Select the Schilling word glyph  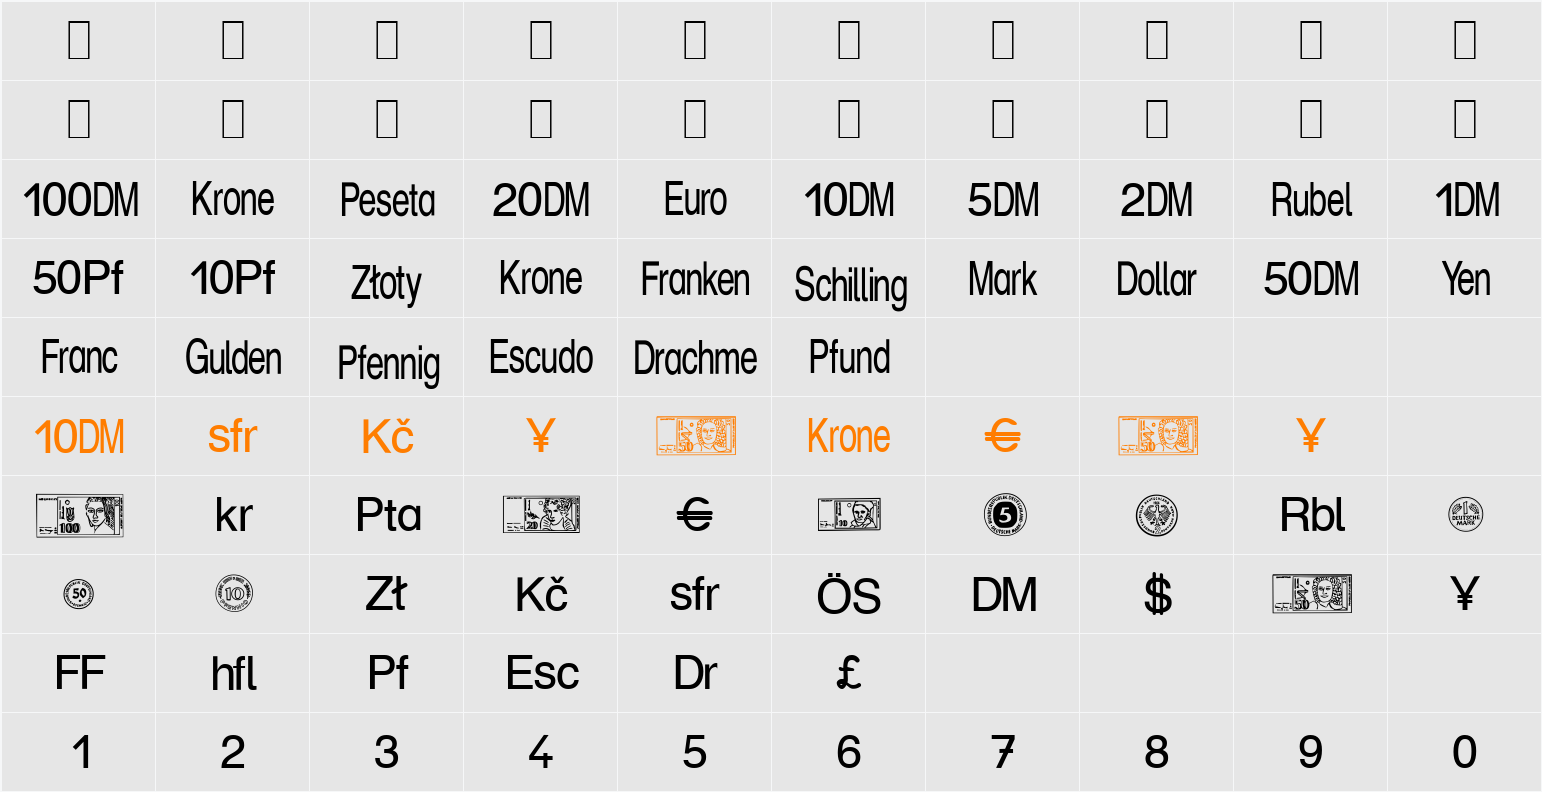(851, 286)
